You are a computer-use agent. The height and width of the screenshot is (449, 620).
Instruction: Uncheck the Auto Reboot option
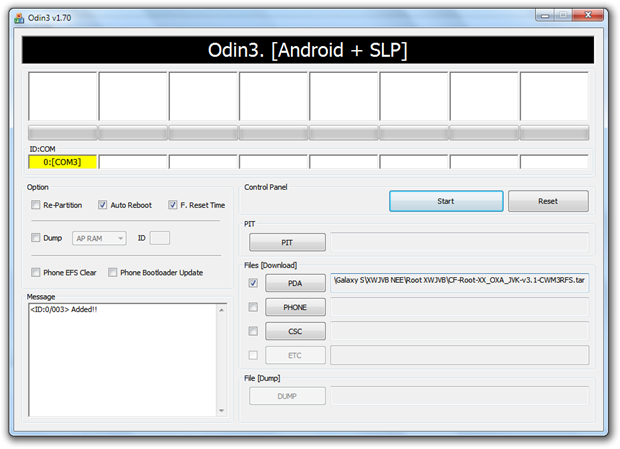(x=102, y=205)
